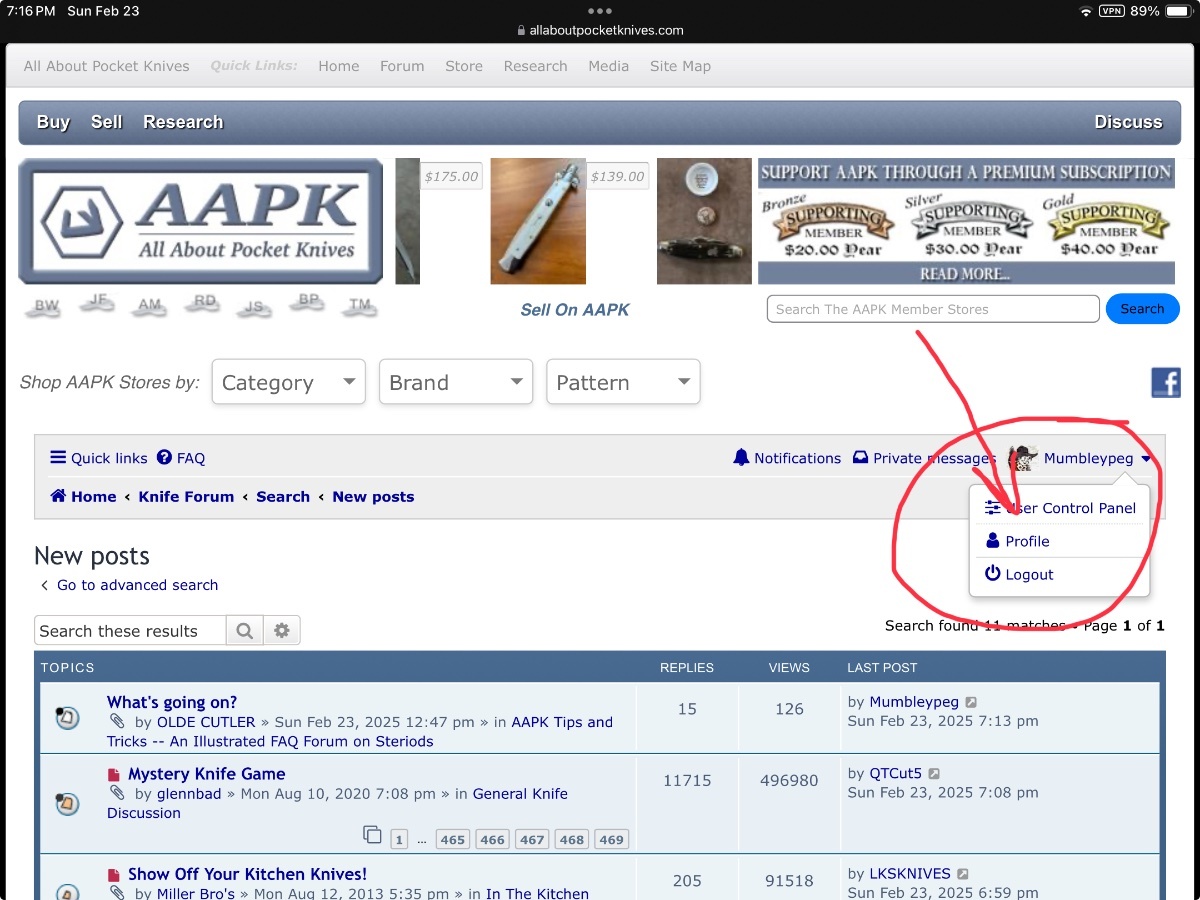The image size is (1200, 900).
Task: Click the multipage icon in Mystery Knife Game
Action: pos(372,836)
